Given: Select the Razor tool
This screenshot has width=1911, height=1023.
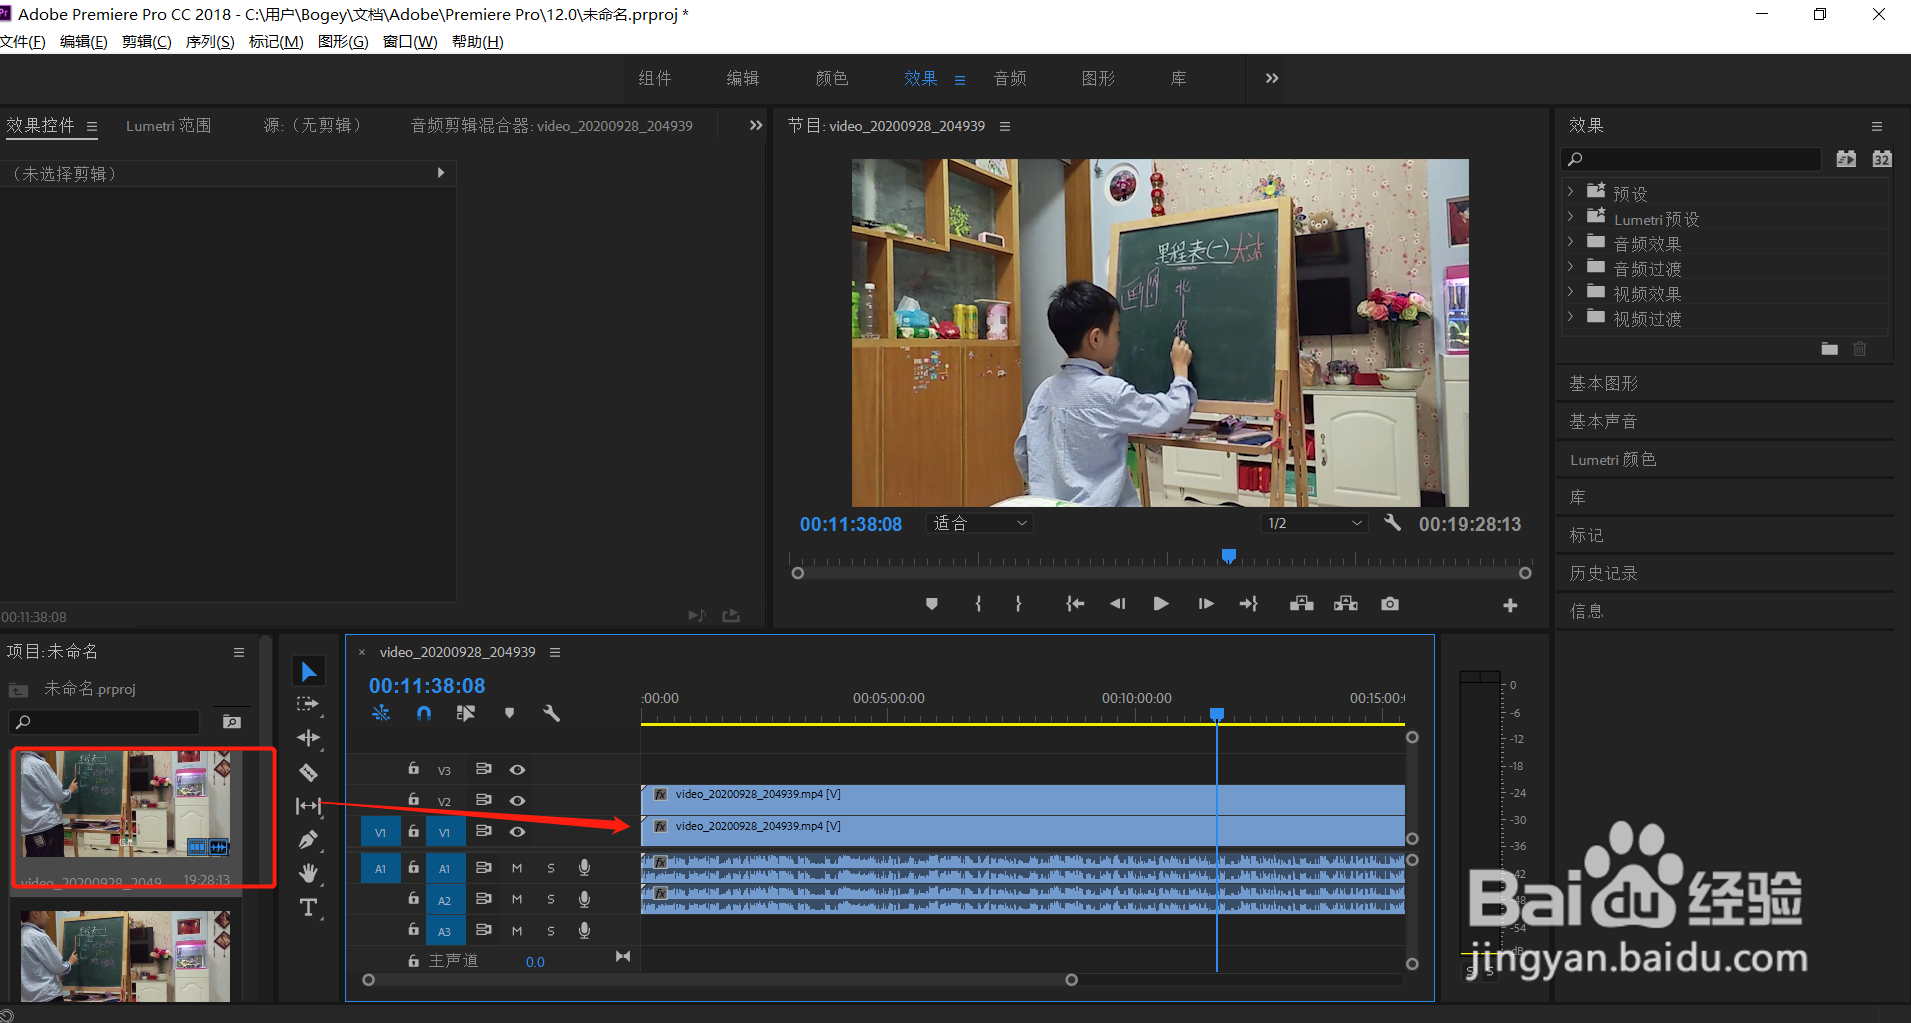Looking at the screenshot, I should pyautogui.click(x=308, y=772).
